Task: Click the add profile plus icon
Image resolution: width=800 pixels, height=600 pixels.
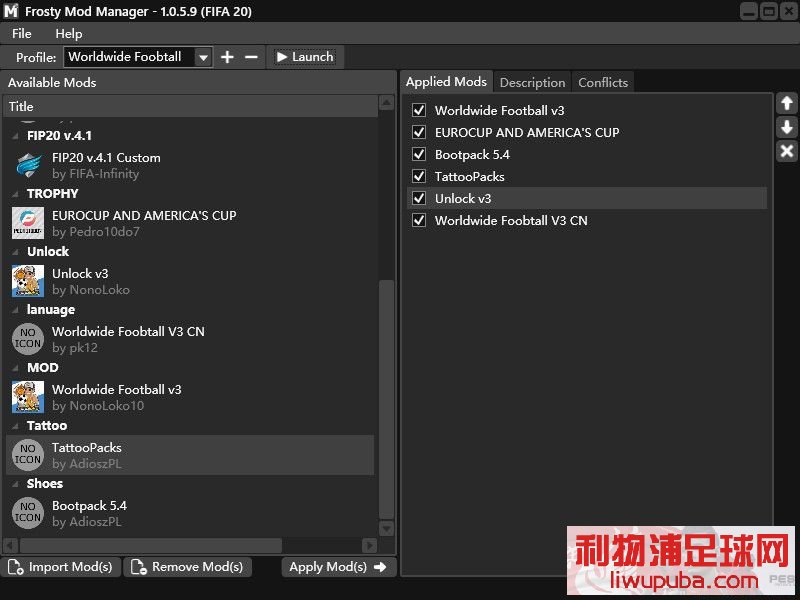Action: [x=227, y=57]
